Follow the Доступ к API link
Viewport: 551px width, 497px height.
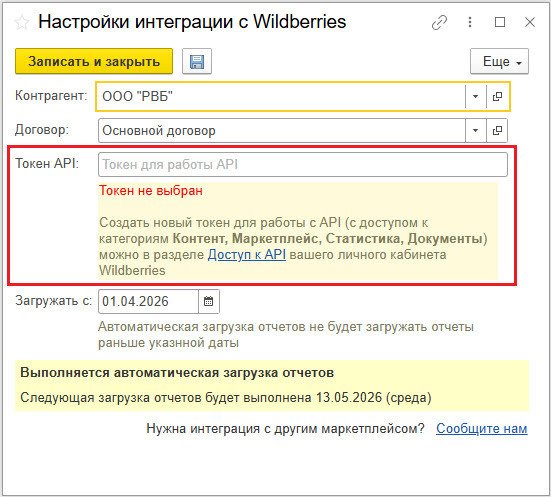[247, 254]
